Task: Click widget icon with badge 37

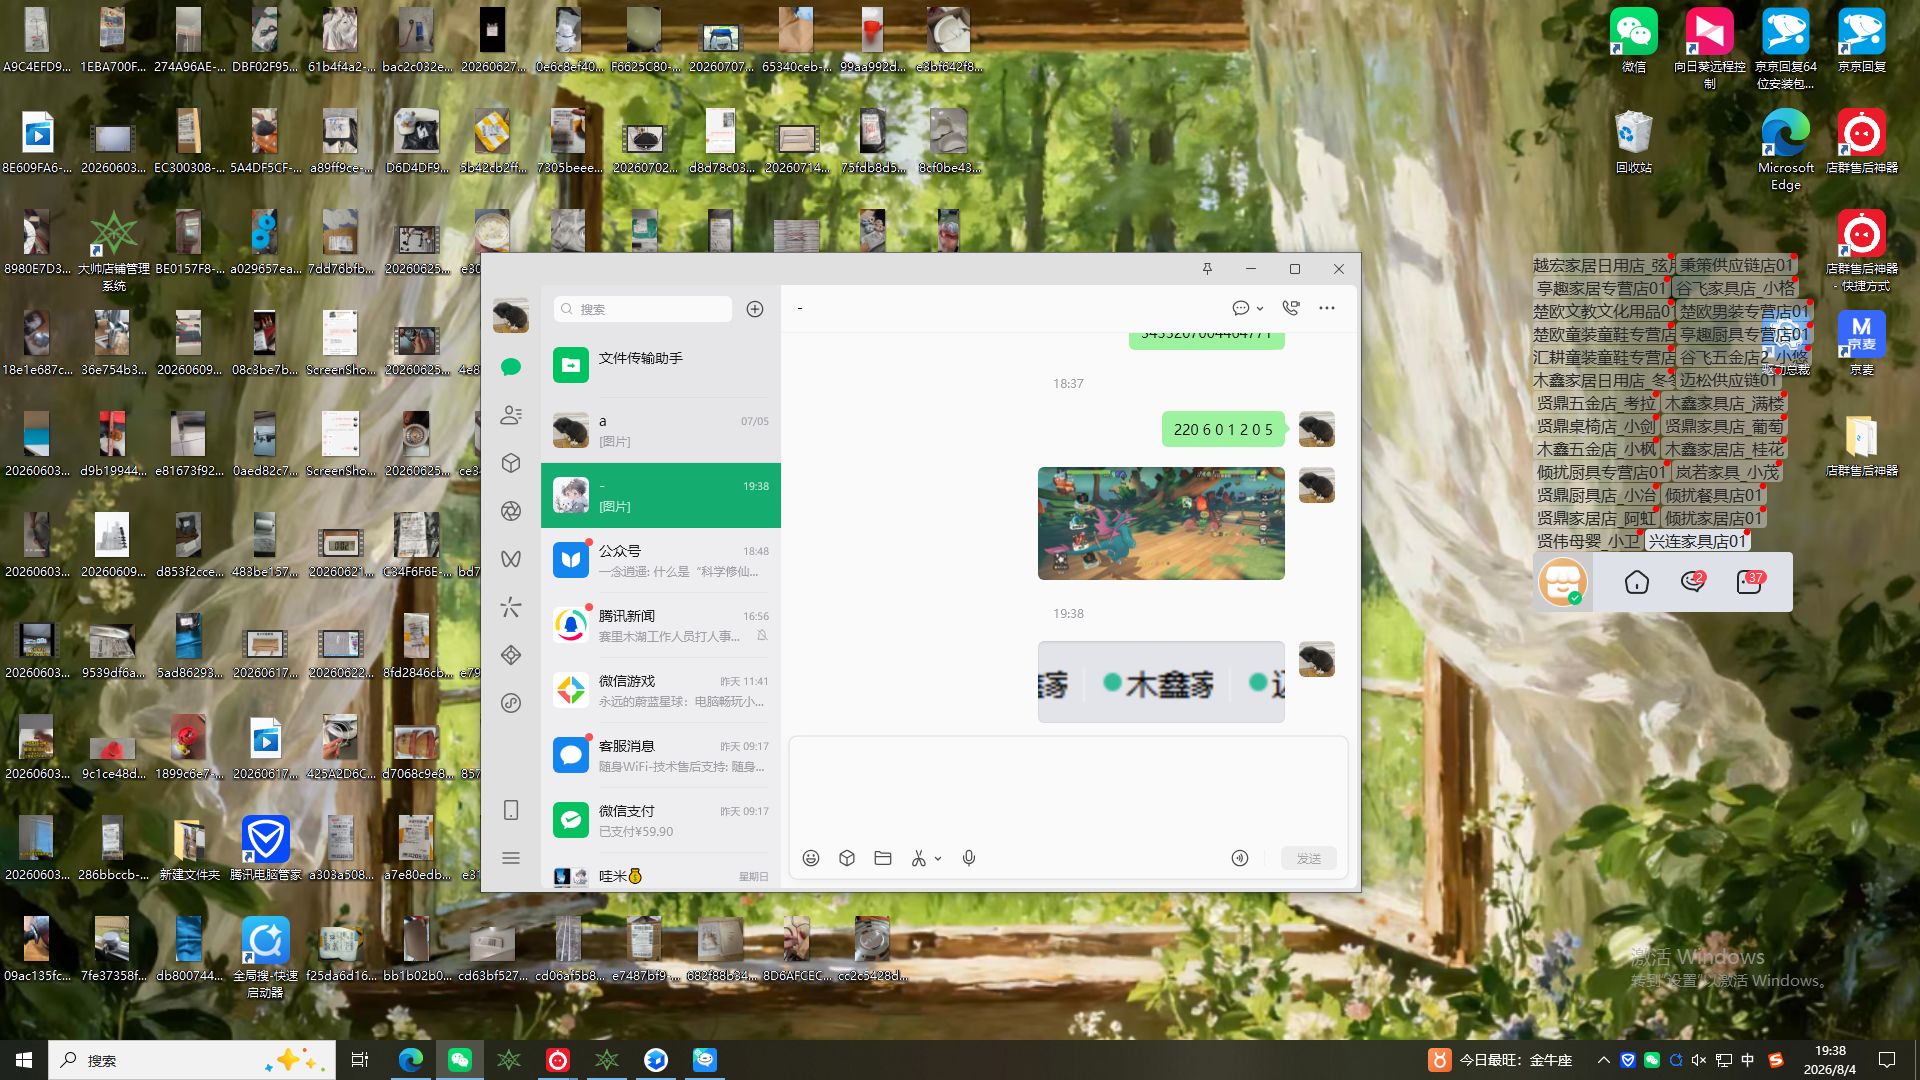Action: click(x=1750, y=581)
